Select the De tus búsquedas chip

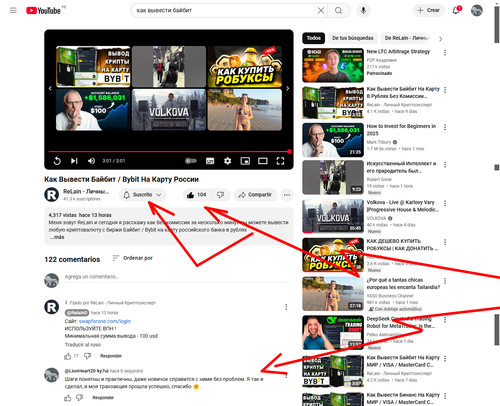[x=353, y=38]
